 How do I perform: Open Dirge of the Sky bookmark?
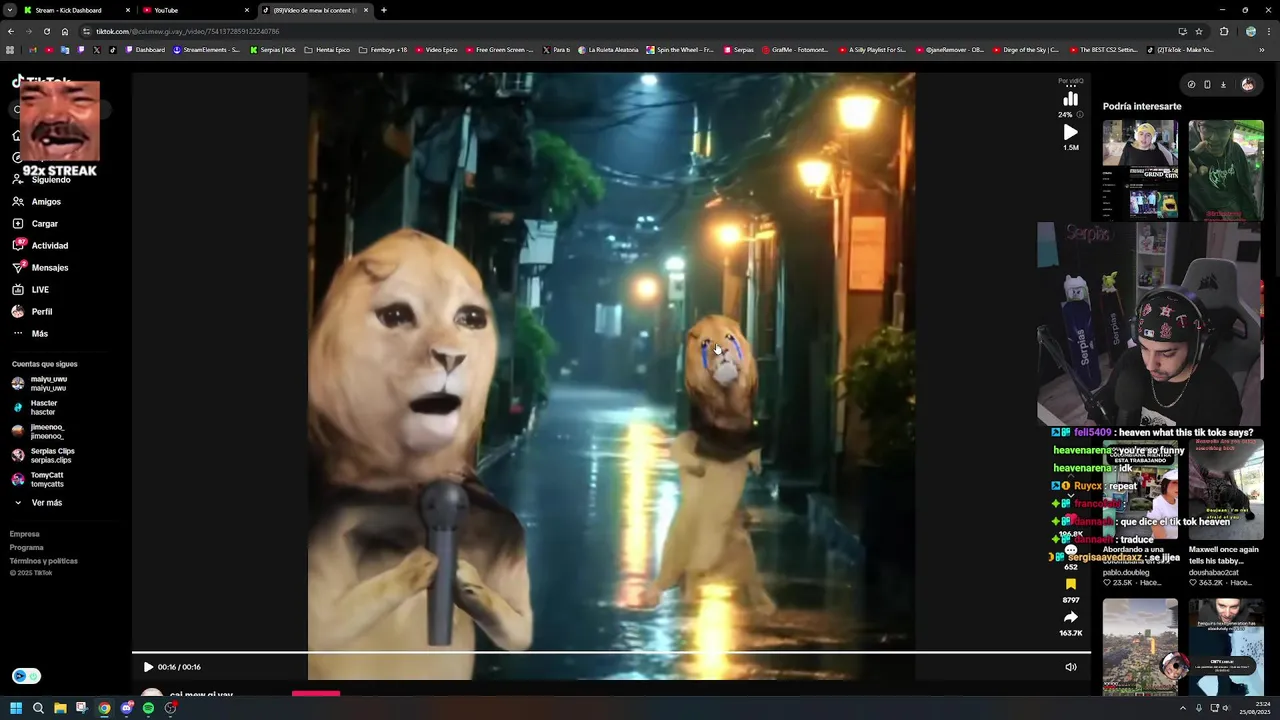[x=1025, y=50]
